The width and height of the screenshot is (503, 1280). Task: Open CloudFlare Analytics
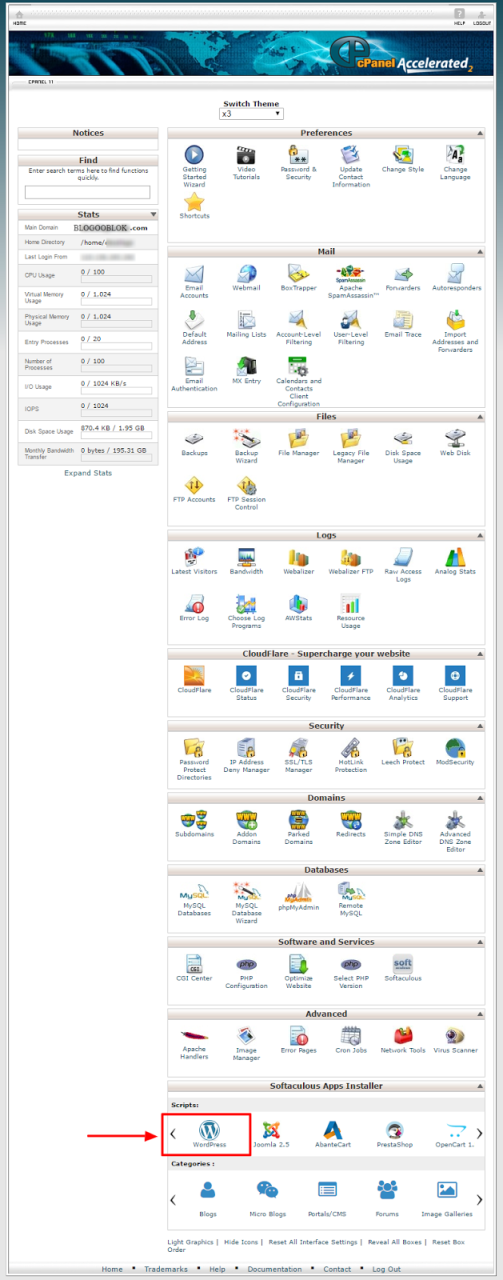402,675
